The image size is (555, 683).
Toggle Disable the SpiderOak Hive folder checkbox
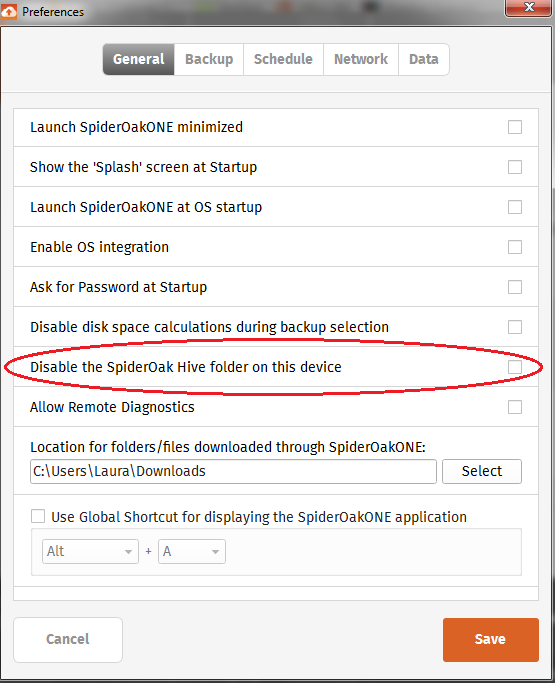coord(515,367)
